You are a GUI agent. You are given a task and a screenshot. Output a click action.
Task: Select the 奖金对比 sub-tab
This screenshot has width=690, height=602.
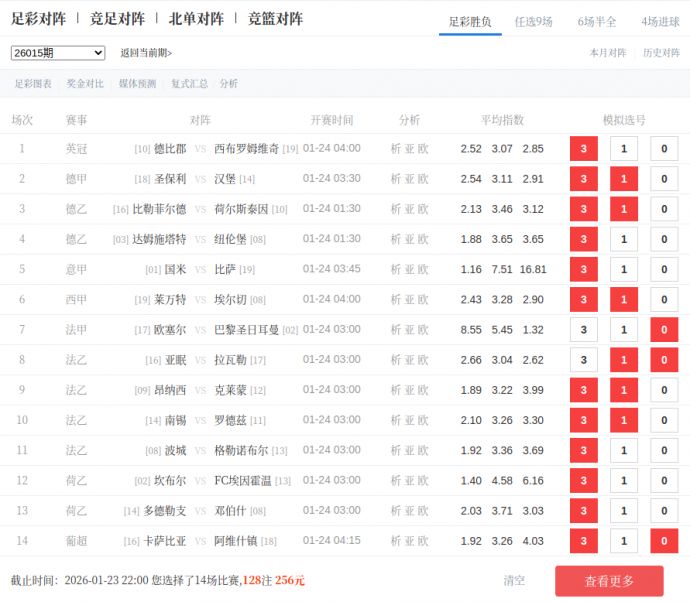point(85,84)
